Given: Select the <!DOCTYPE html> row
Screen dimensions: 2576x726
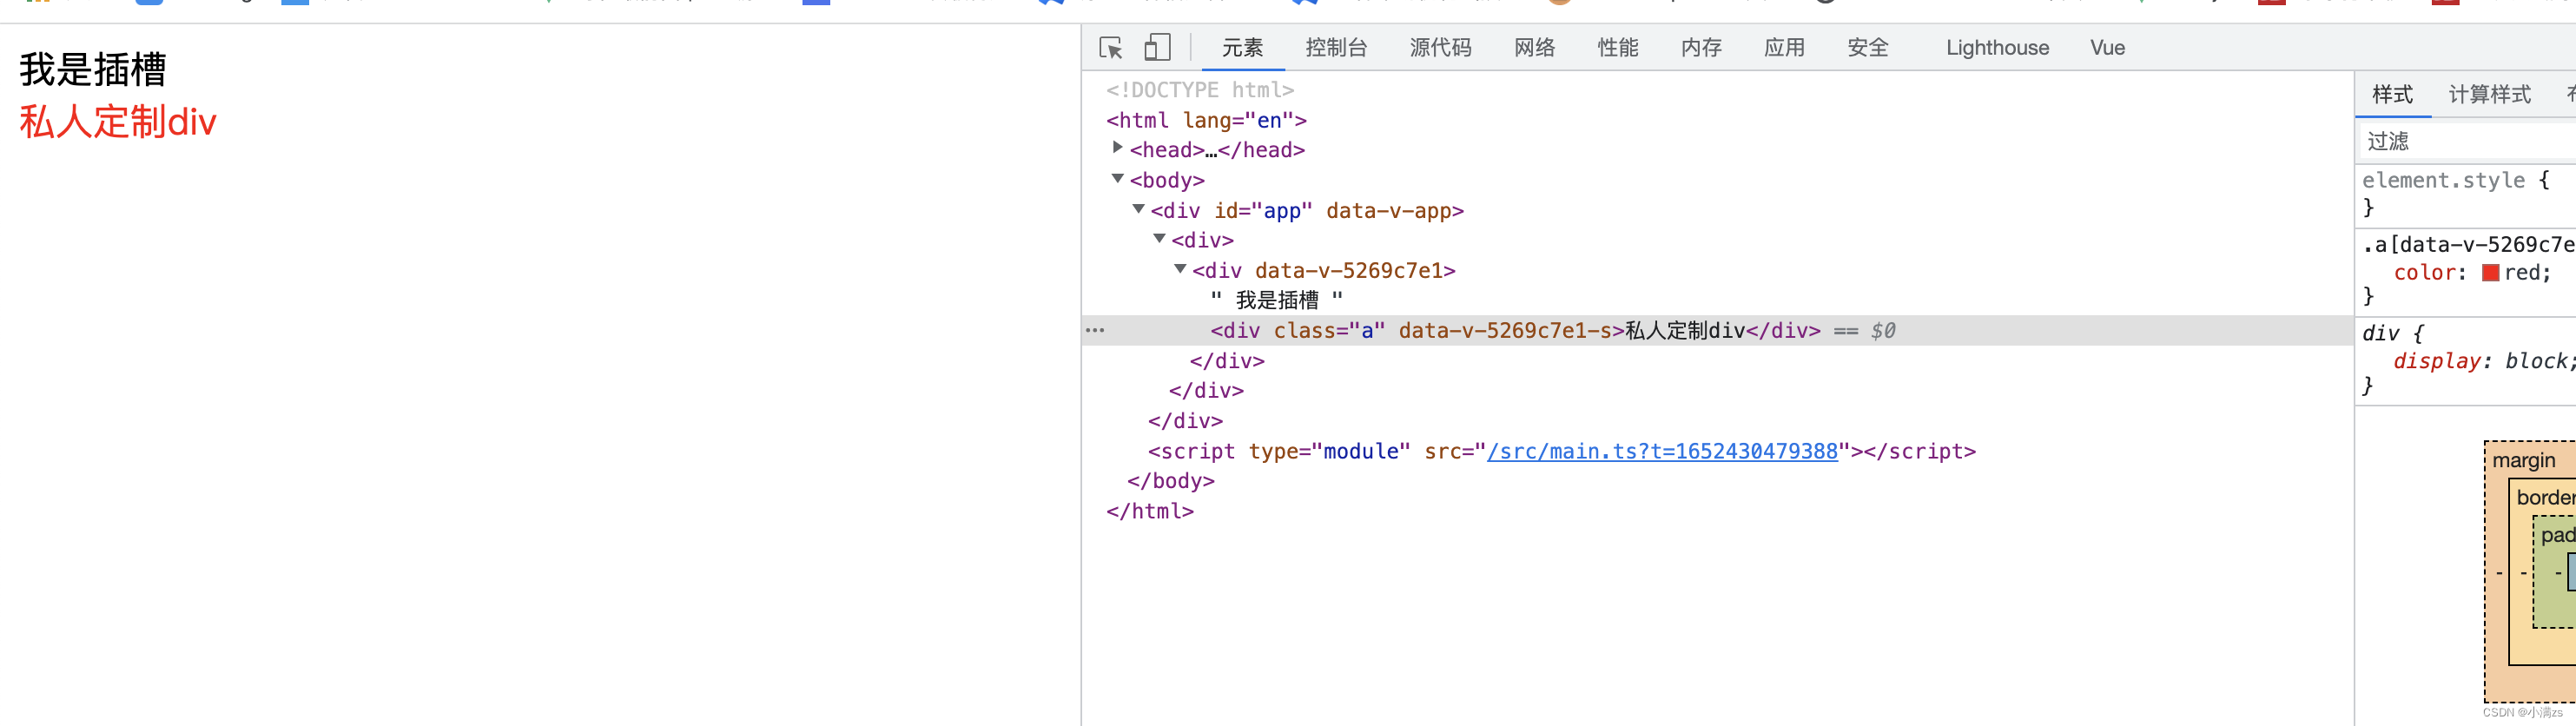Looking at the screenshot, I should [1200, 90].
